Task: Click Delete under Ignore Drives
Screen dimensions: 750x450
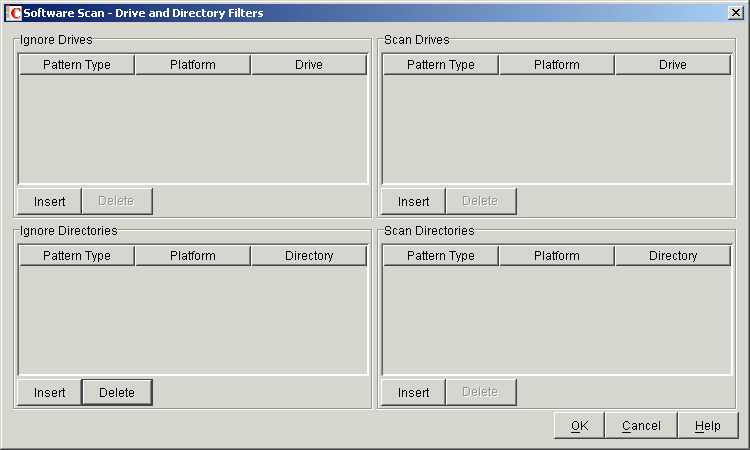Action: pyautogui.click(x=117, y=201)
